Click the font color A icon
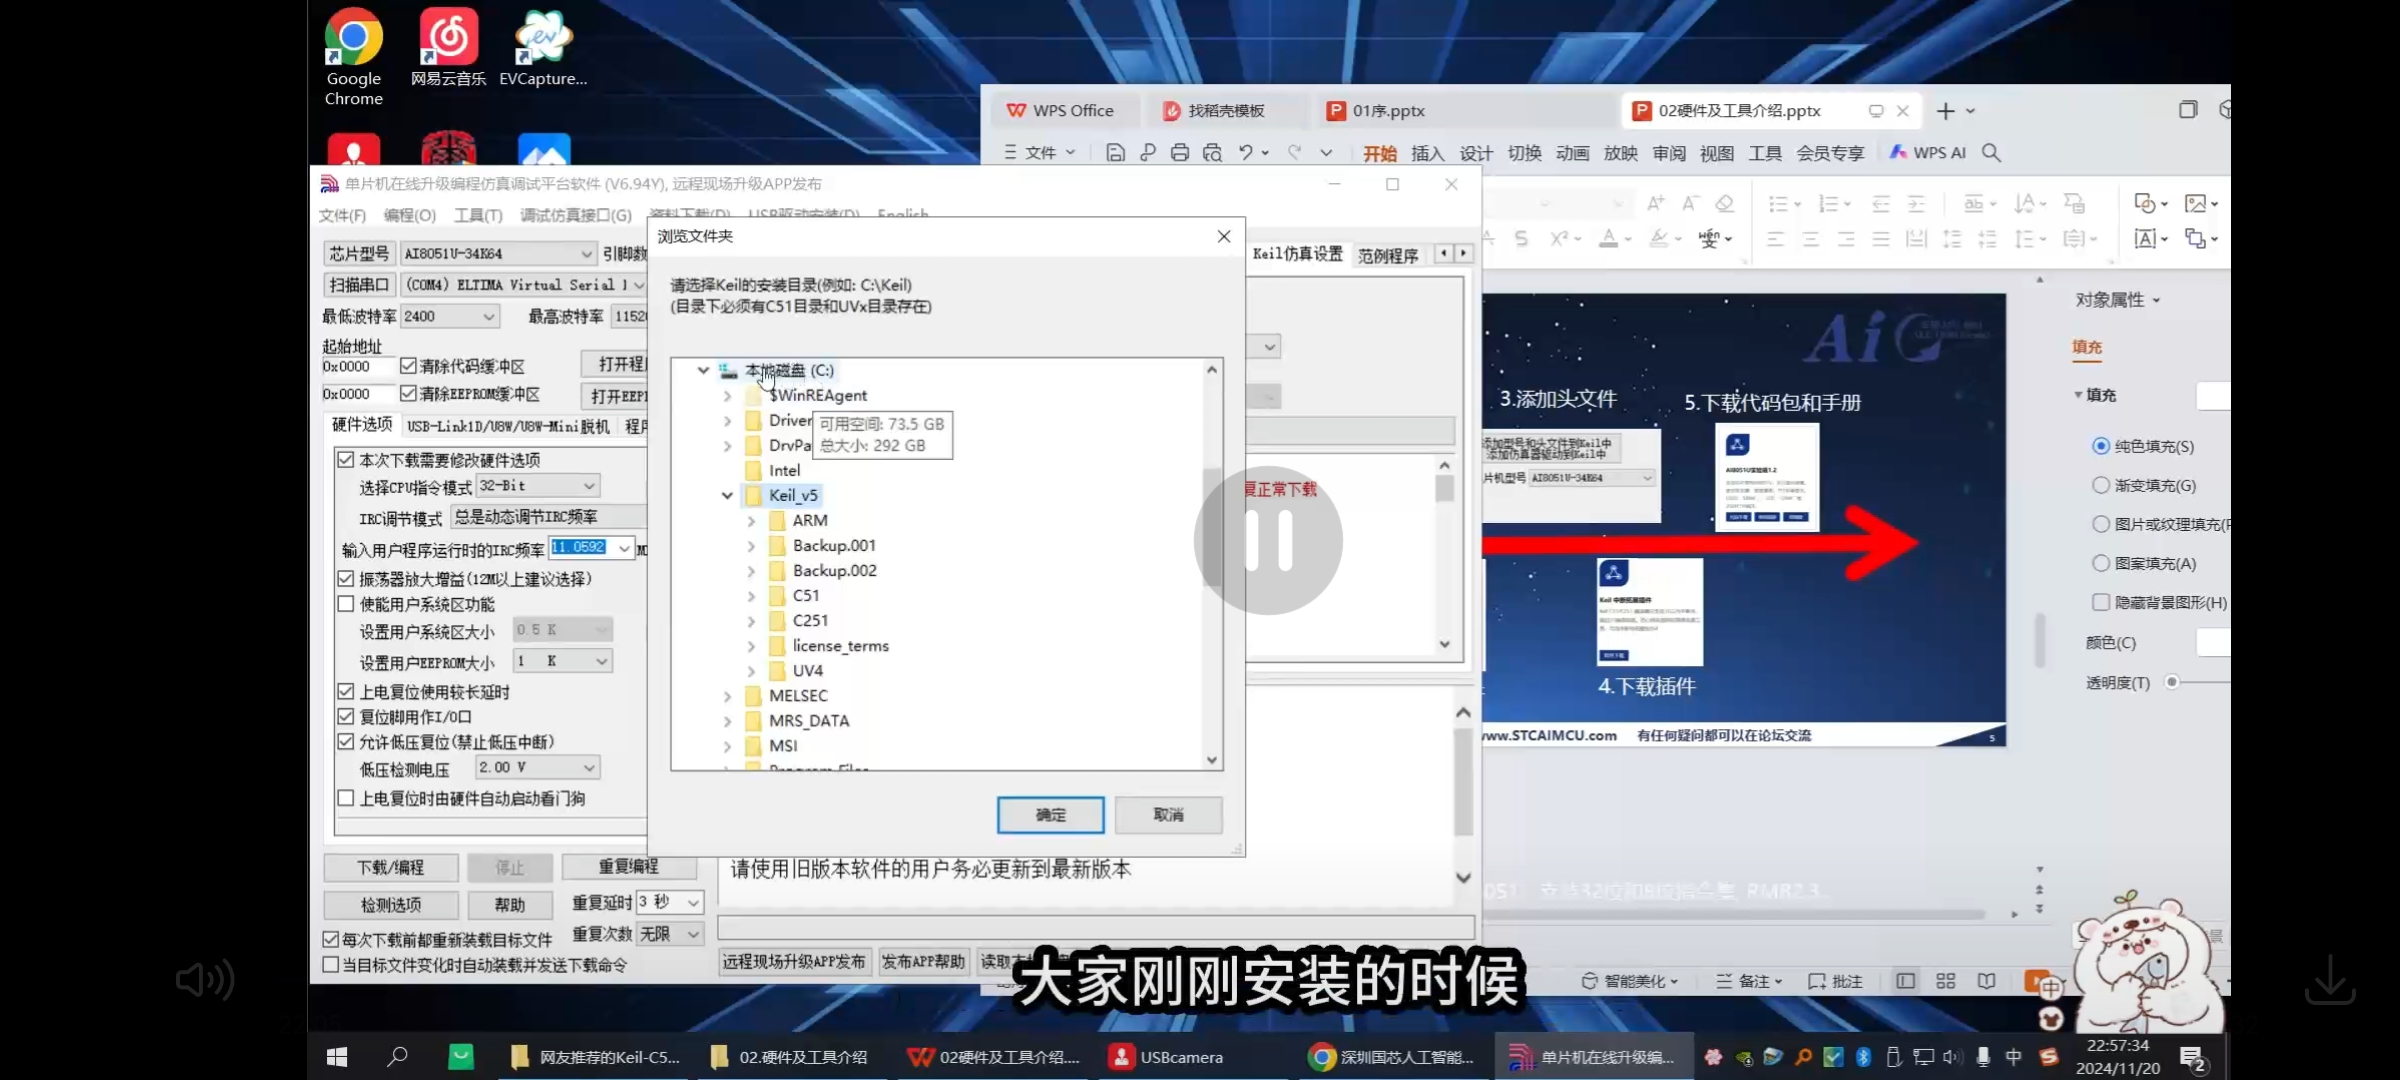This screenshot has width=2400, height=1080. (x=1609, y=238)
